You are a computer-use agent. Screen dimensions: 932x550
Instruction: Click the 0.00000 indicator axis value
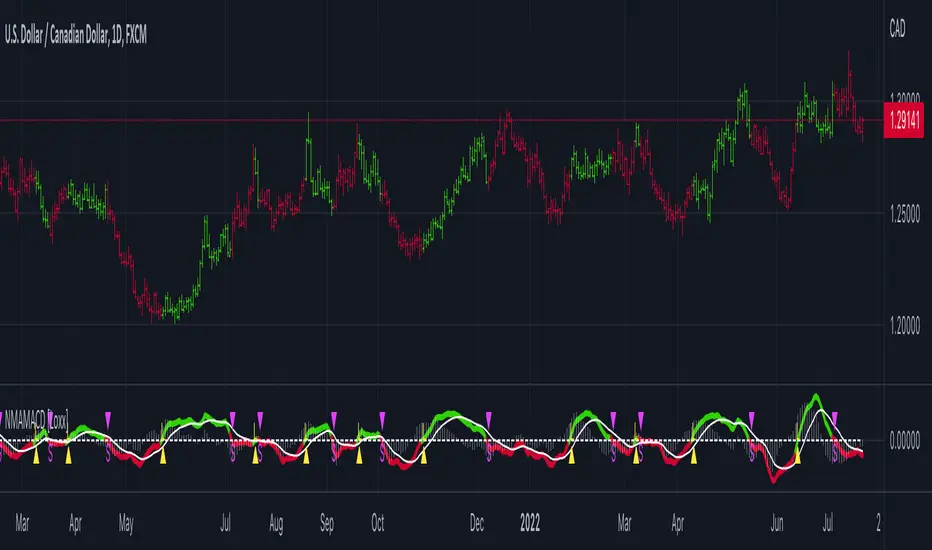(905, 441)
